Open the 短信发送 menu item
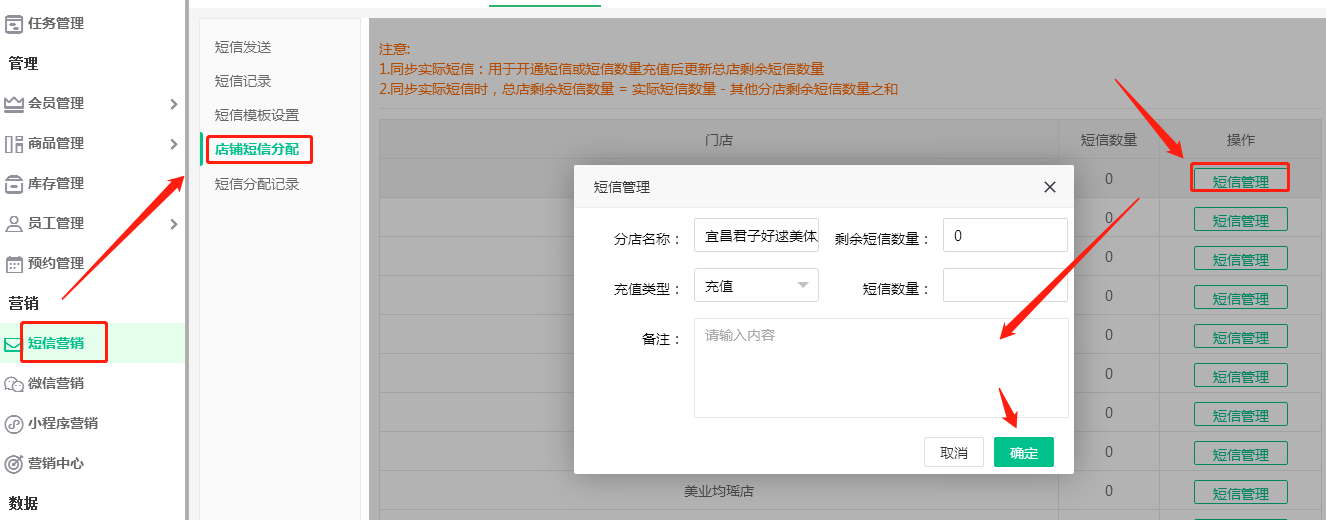Viewport: 1326px width, 520px height. (x=243, y=47)
